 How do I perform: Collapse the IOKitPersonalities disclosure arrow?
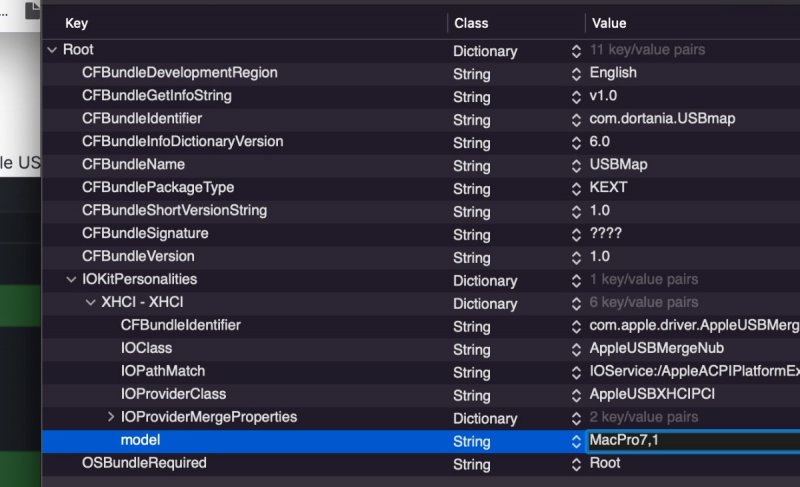tap(71, 280)
